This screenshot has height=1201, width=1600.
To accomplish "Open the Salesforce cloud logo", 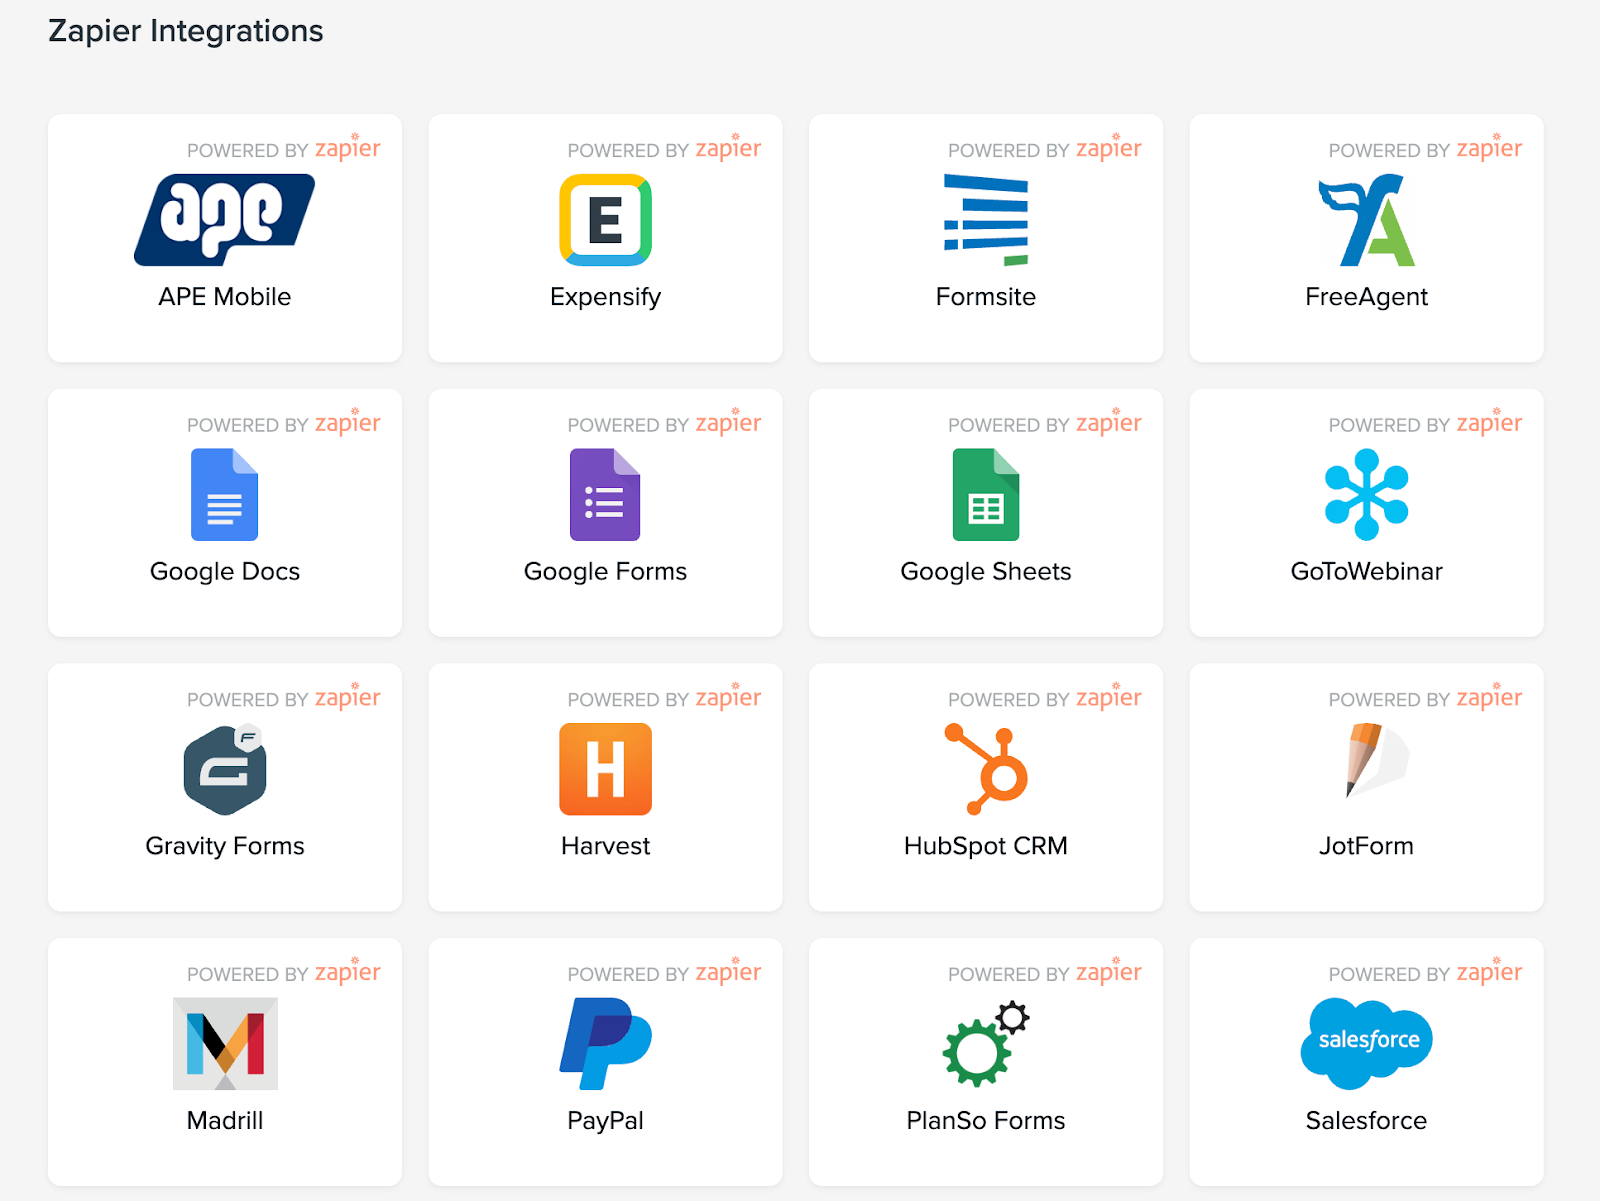I will (1366, 1042).
